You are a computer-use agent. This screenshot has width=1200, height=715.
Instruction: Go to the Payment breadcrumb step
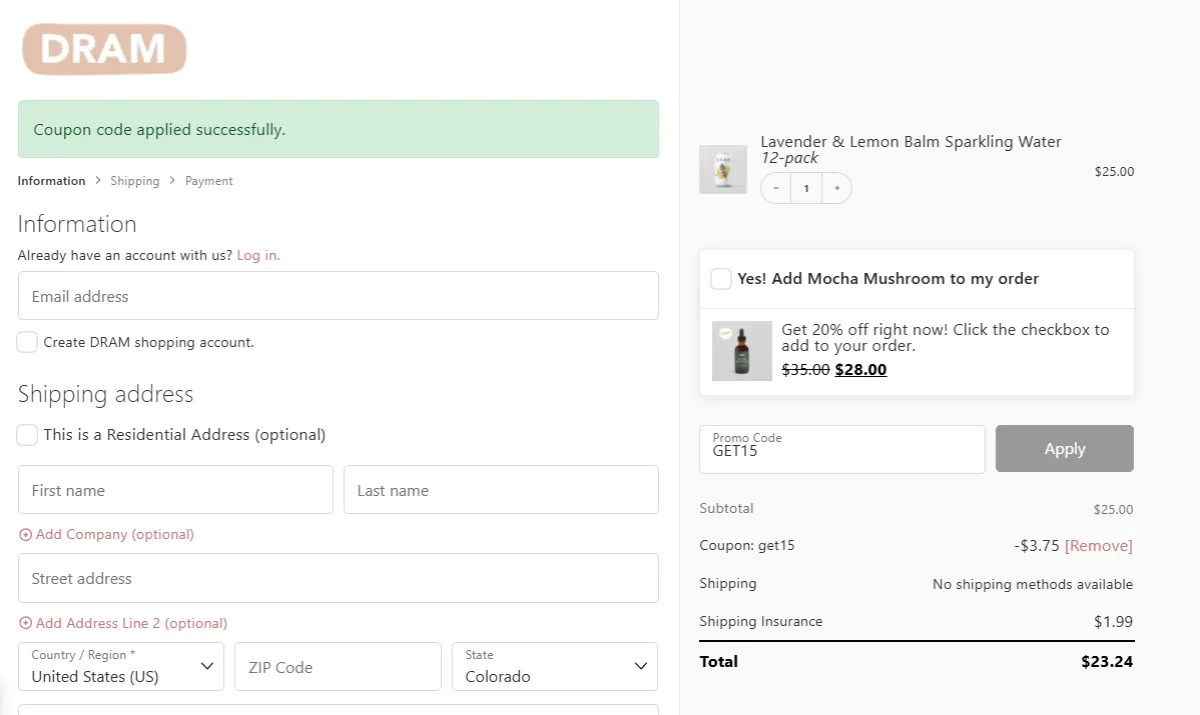(x=209, y=181)
